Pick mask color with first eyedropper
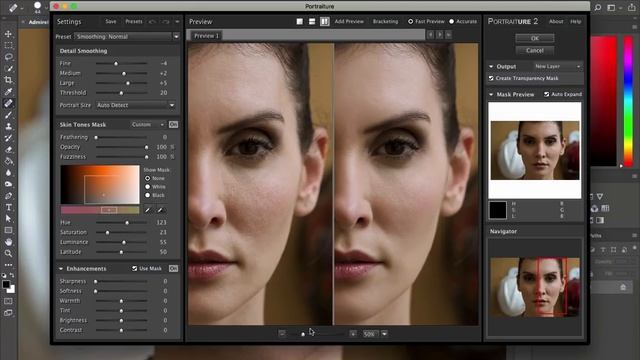The image size is (640, 360). click(x=148, y=210)
